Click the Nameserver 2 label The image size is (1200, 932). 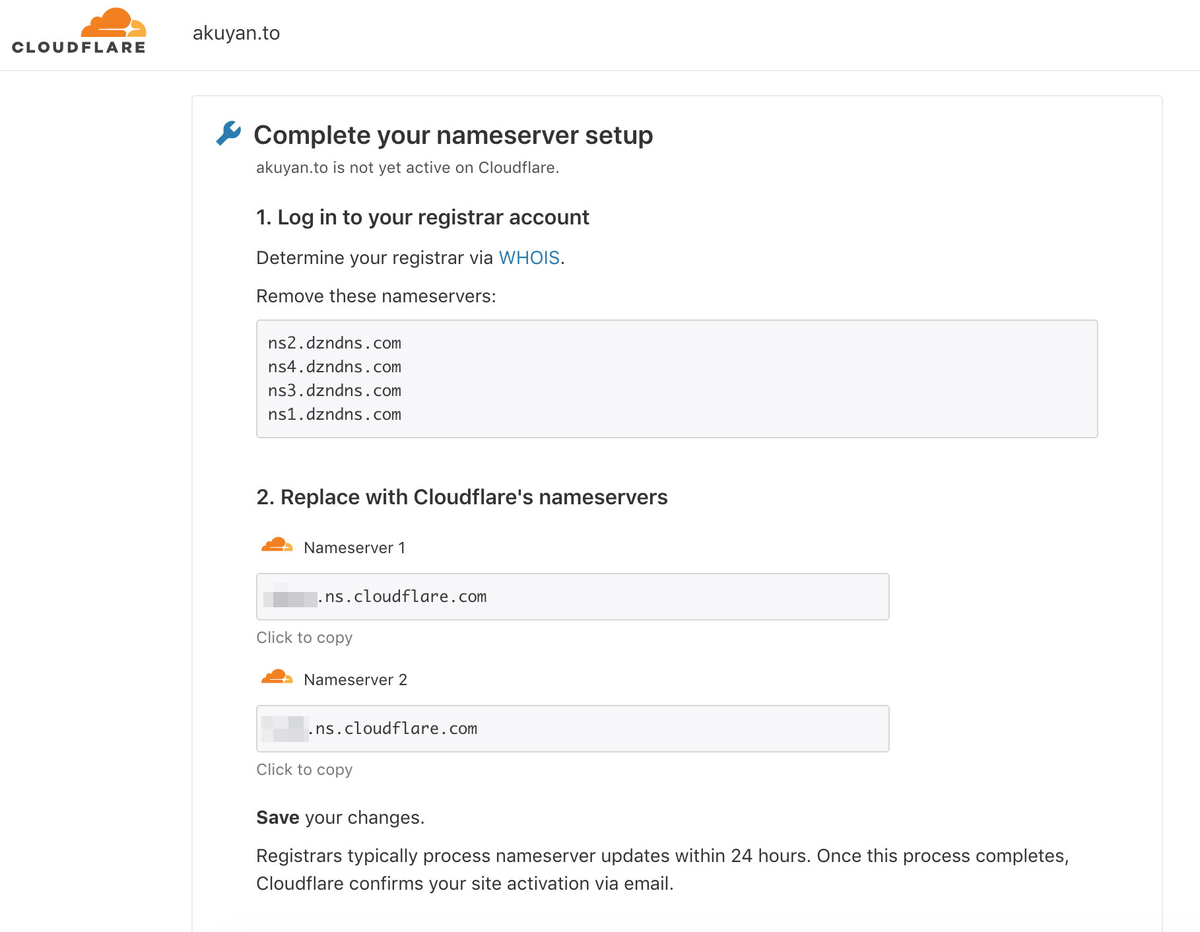(x=355, y=680)
